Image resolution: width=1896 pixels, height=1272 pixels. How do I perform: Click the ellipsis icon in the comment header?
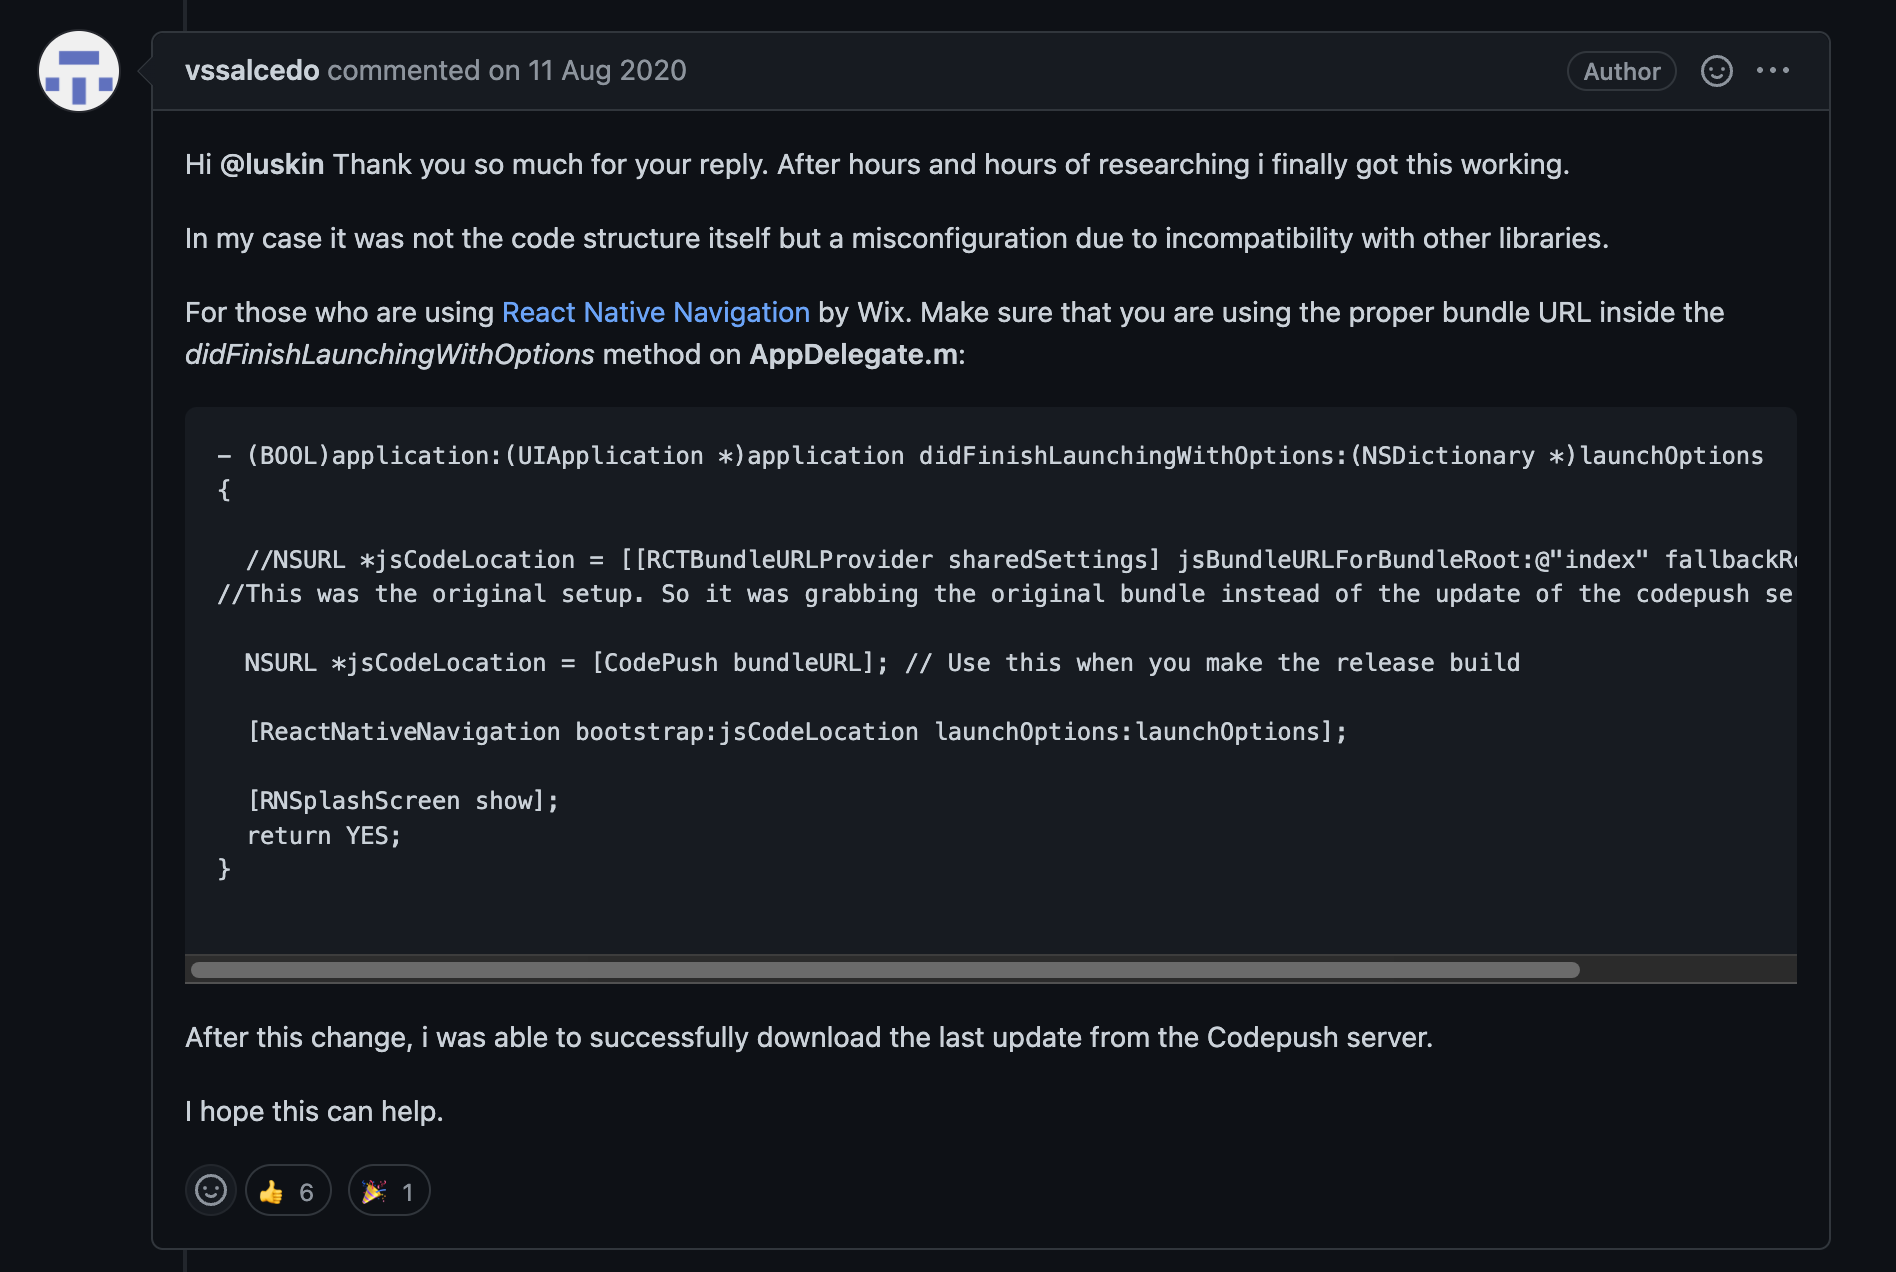(x=1774, y=70)
